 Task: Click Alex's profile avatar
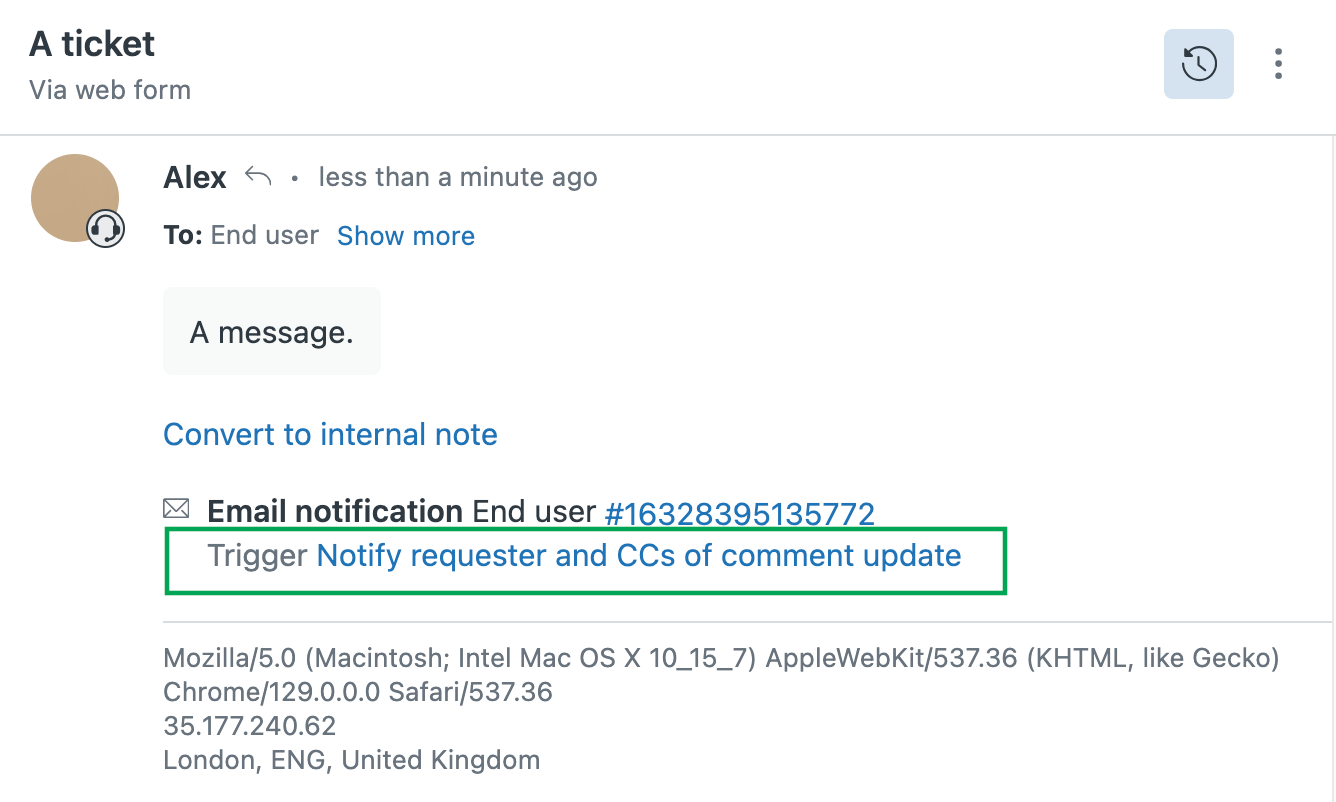(x=76, y=198)
